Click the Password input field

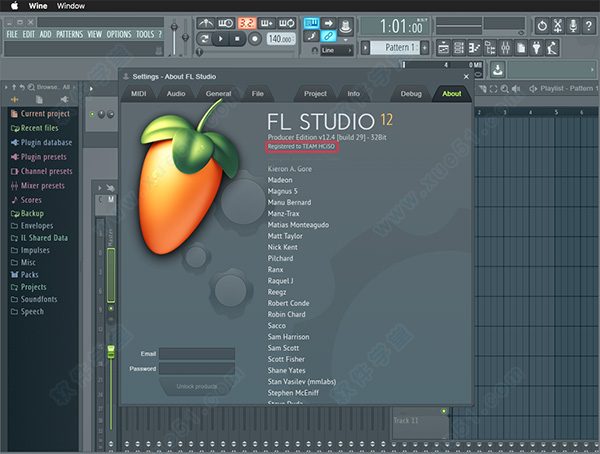[x=197, y=369]
